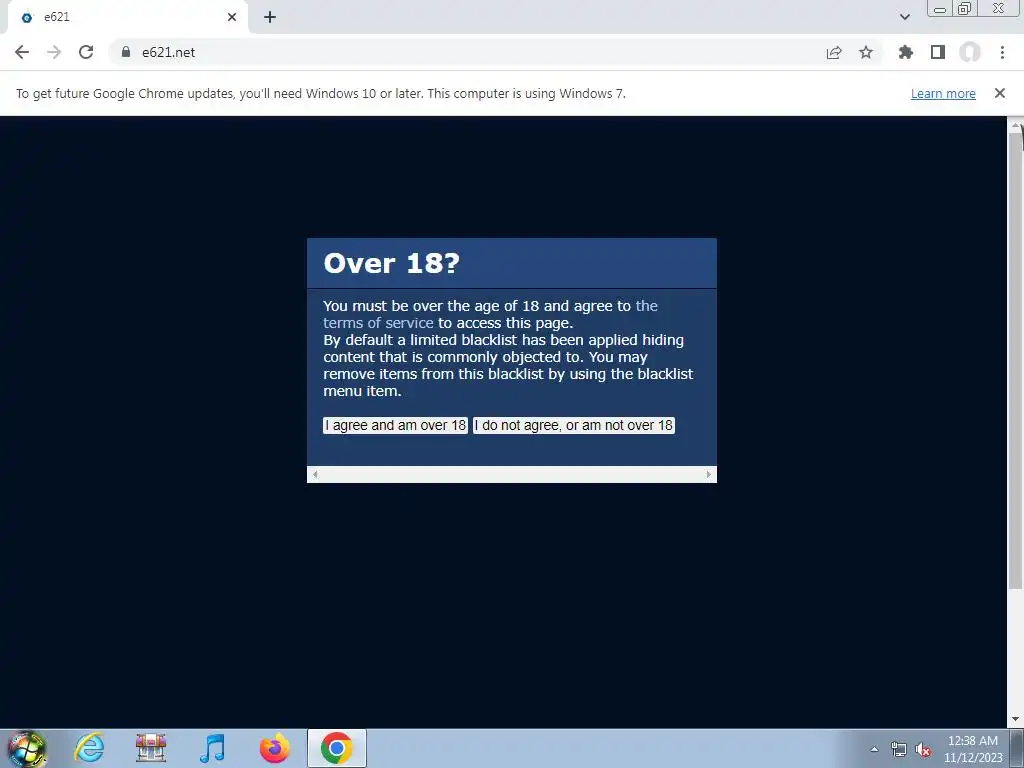
Task: Close the e621 tab
Action: click(x=232, y=17)
